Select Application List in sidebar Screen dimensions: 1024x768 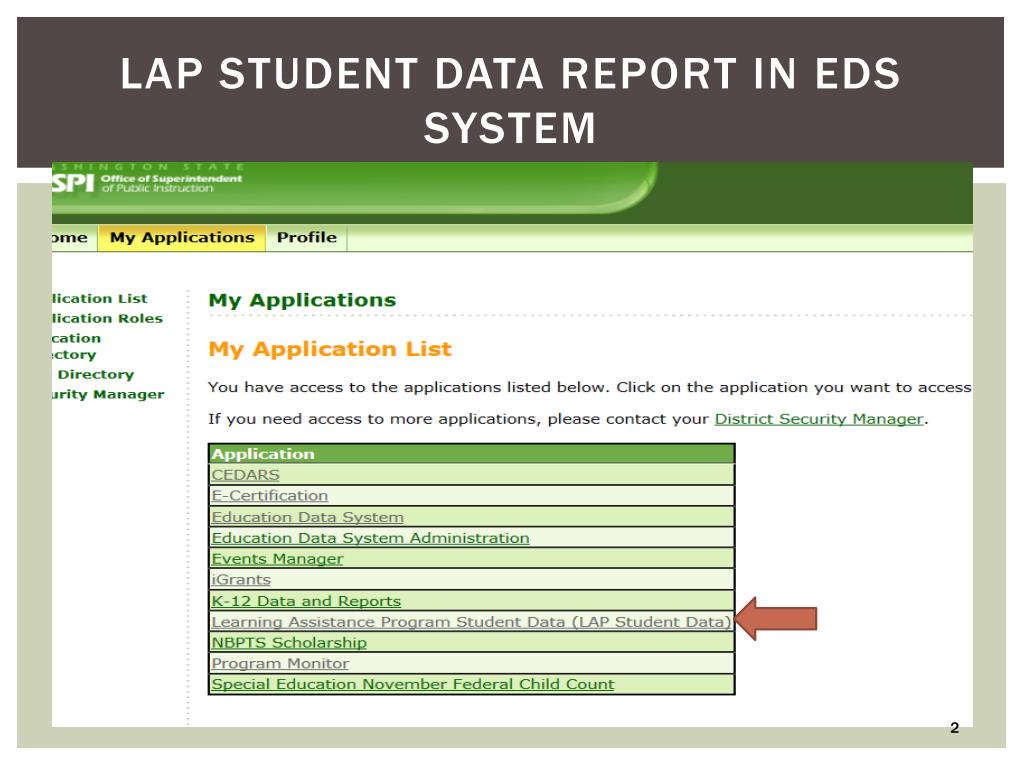pos(100,298)
